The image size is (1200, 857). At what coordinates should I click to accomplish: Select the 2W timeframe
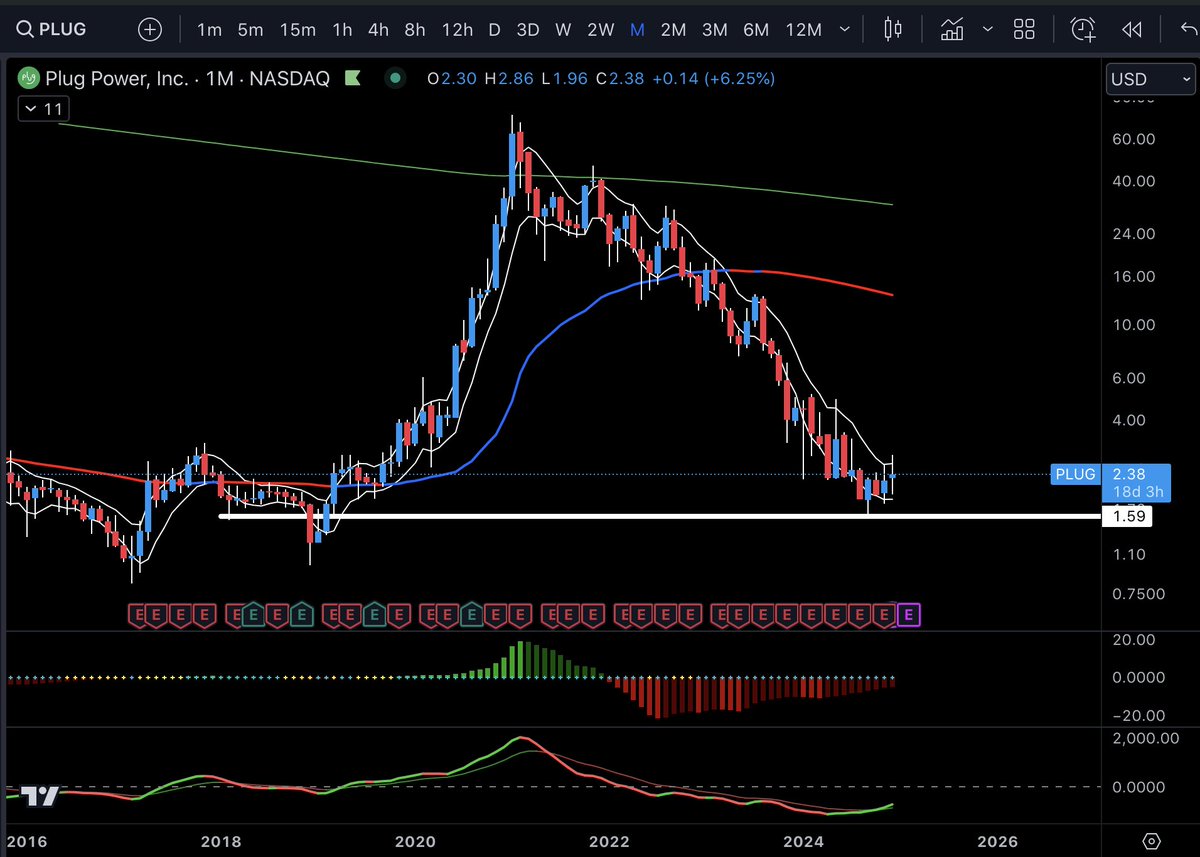pyautogui.click(x=600, y=29)
